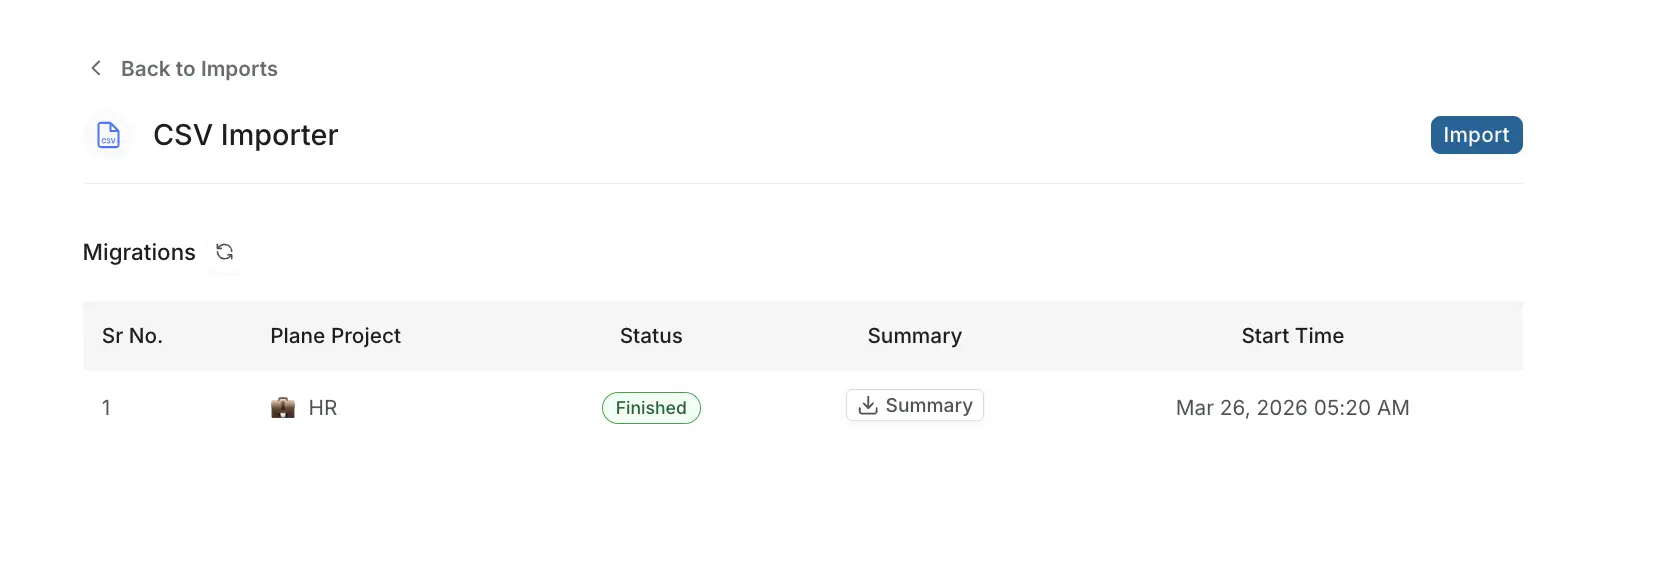Image resolution: width=1668 pixels, height=588 pixels.
Task: Click the HR project name
Action: (322, 407)
